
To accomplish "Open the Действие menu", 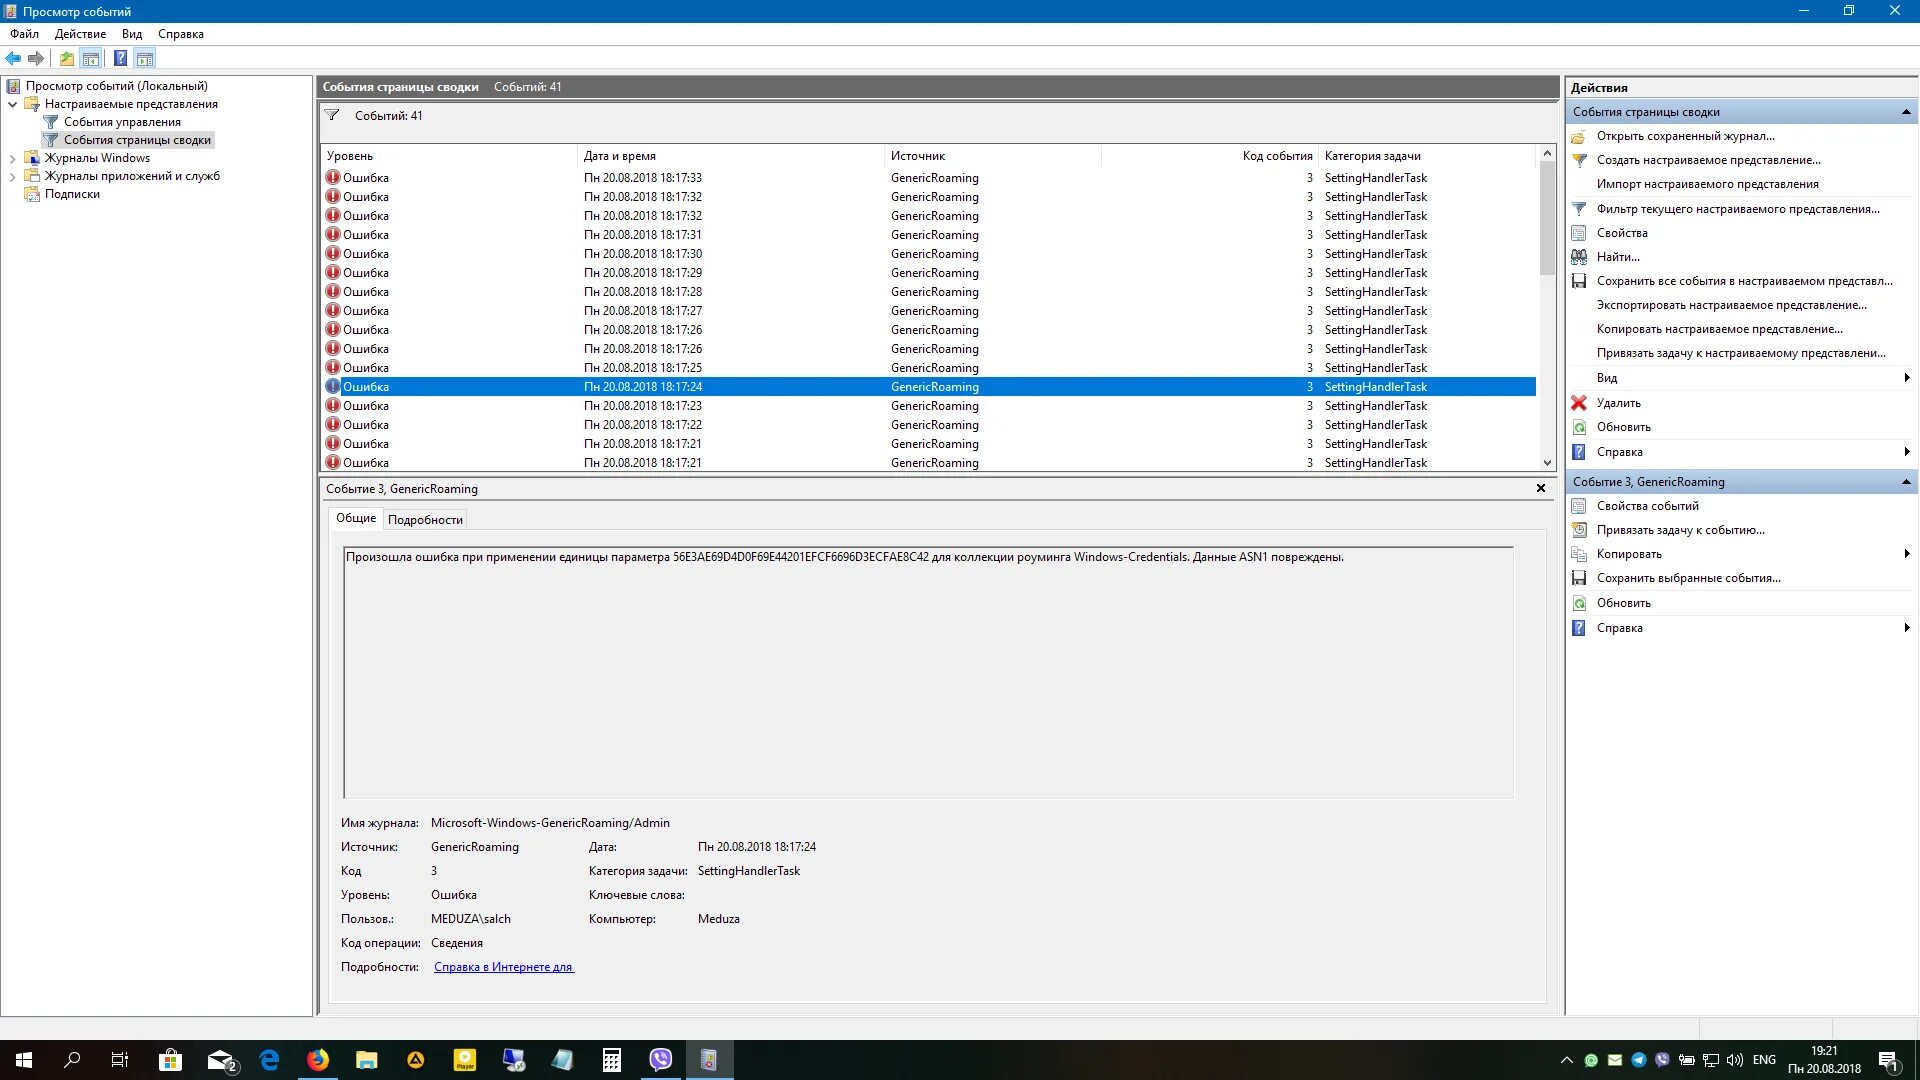I will click(80, 34).
